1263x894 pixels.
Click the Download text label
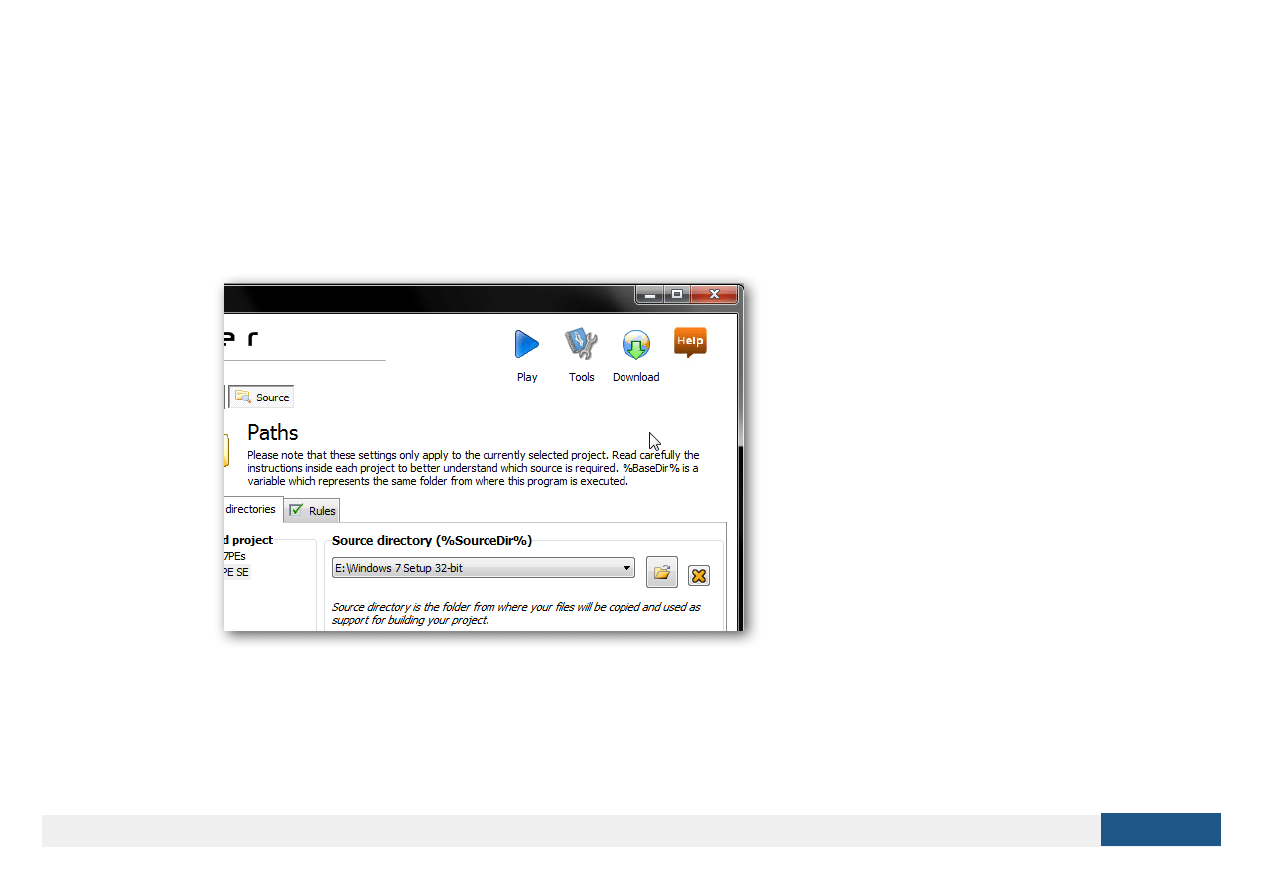point(636,377)
